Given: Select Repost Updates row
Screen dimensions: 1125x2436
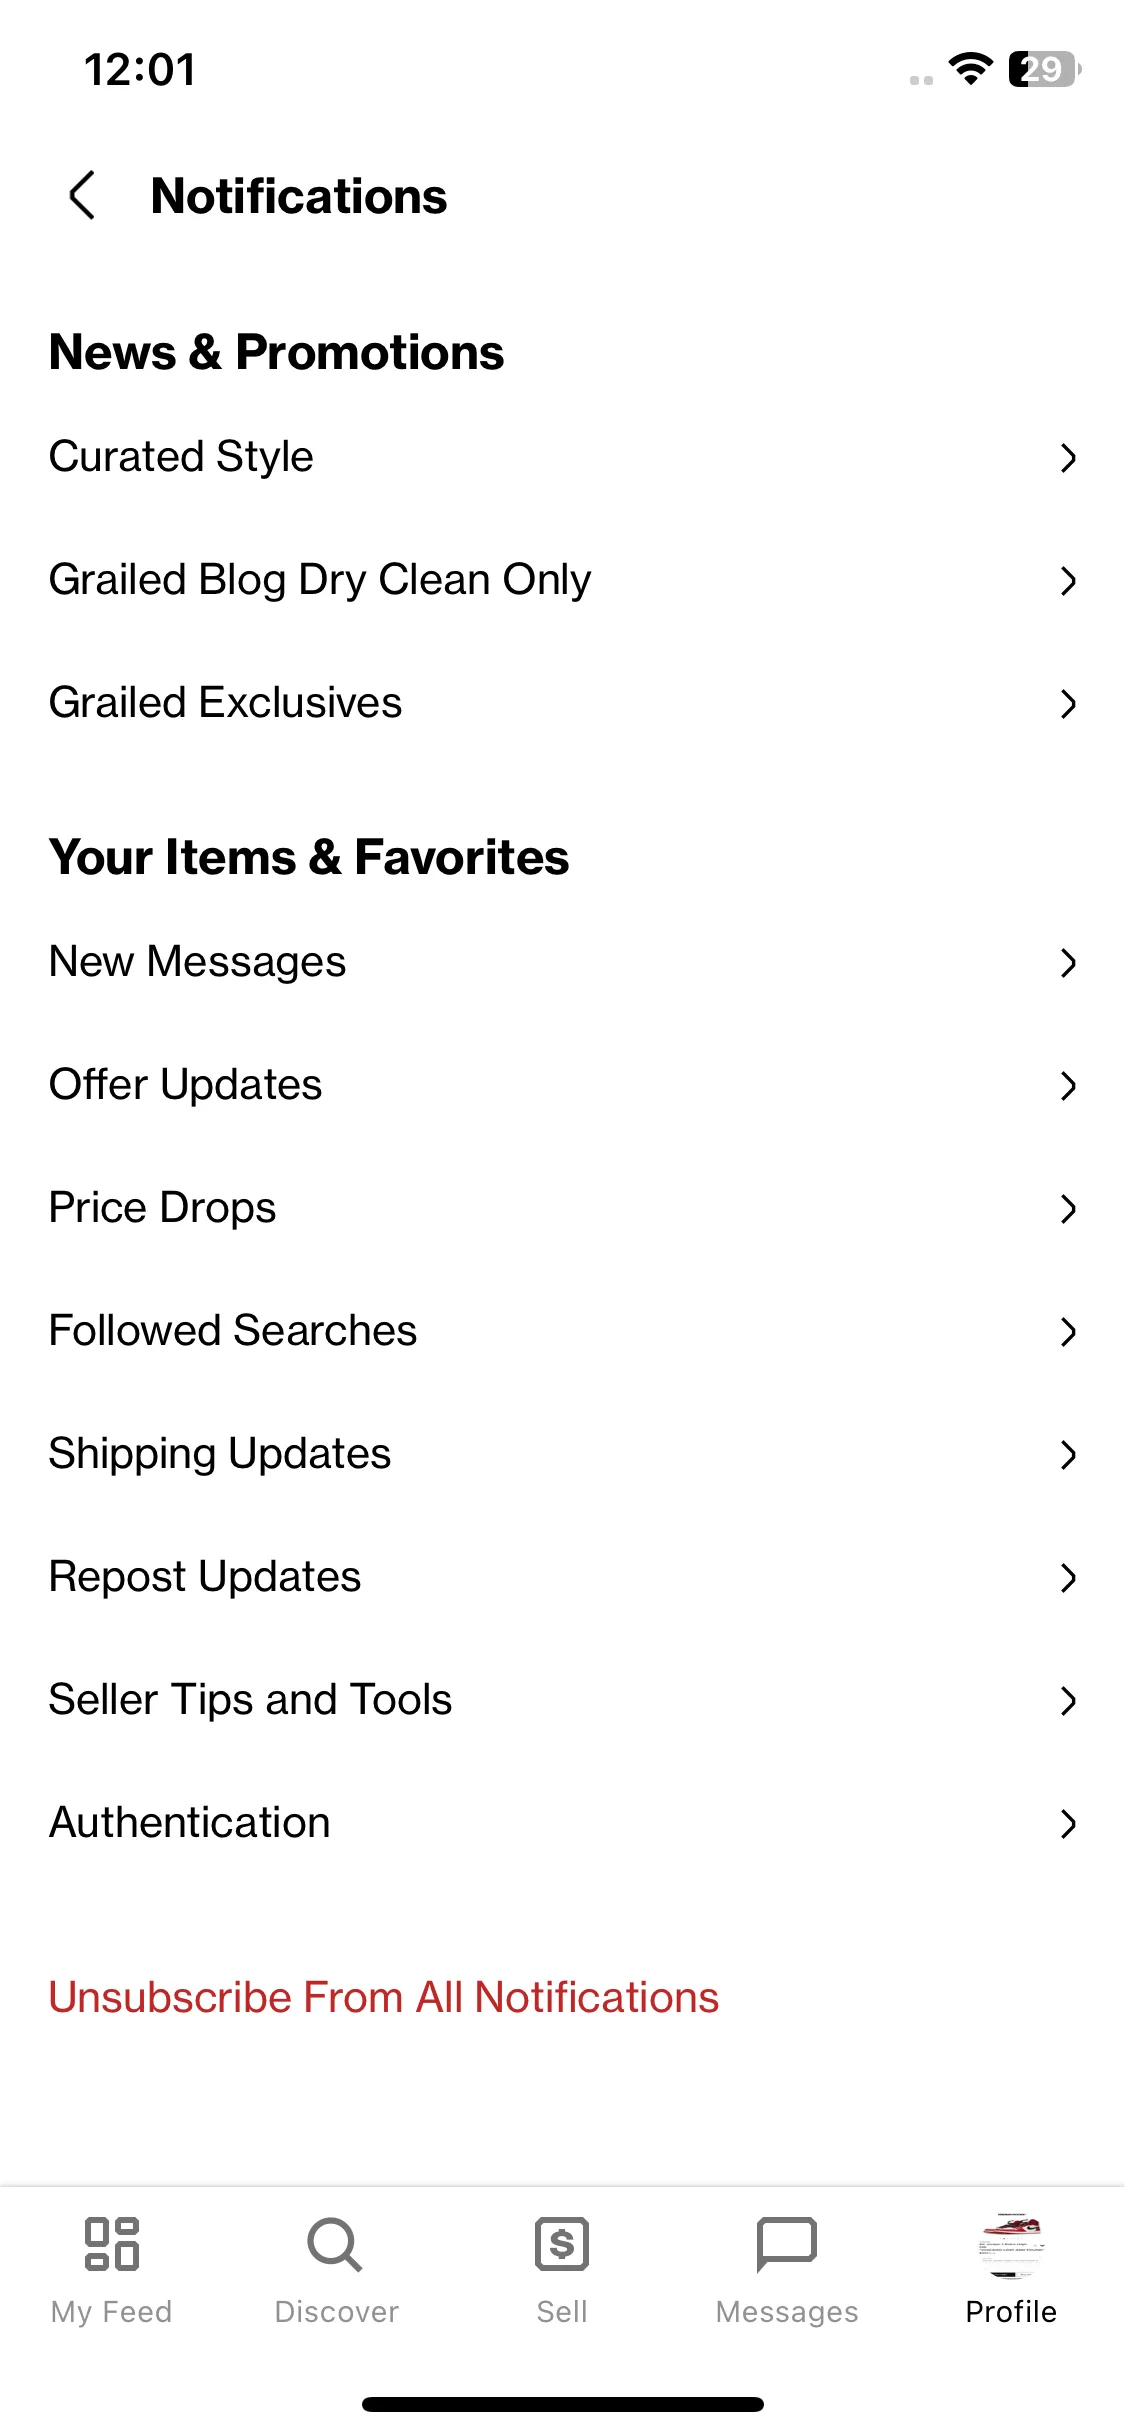Looking at the screenshot, I should (562, 1577).
